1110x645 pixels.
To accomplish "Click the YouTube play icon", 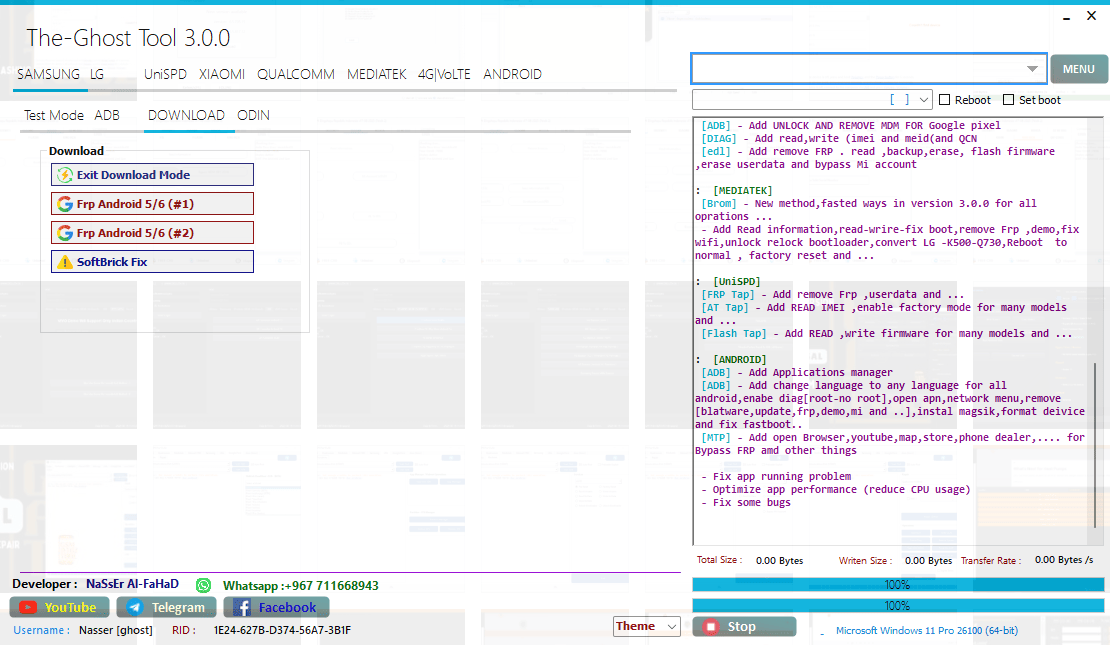I will tap(28, 607).
